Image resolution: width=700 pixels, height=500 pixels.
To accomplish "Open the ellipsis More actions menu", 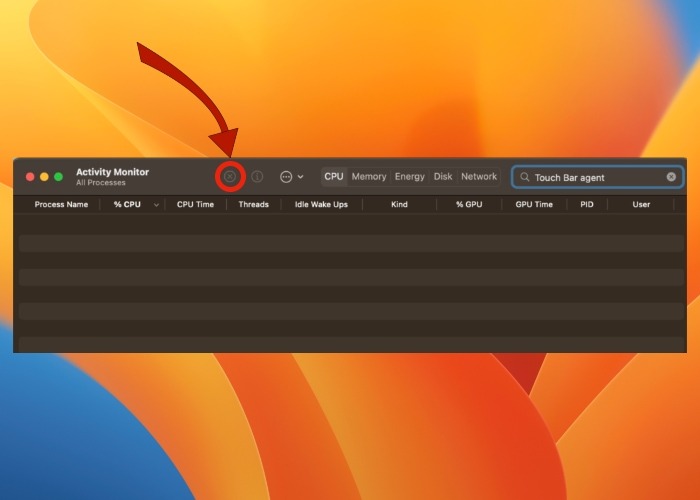I will click(286, 177).
